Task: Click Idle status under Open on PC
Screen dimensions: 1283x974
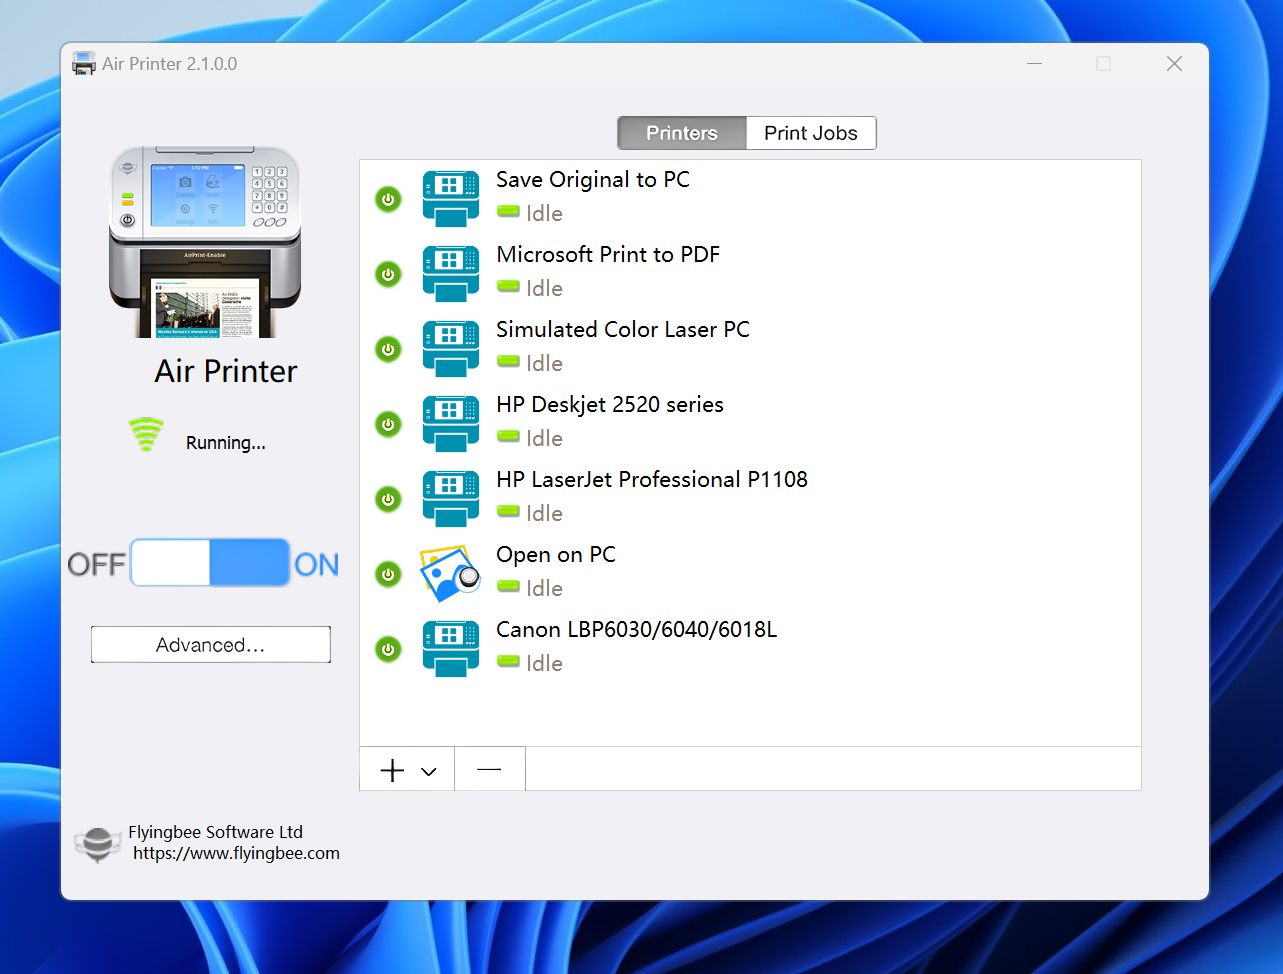Action: coord(544,588)
